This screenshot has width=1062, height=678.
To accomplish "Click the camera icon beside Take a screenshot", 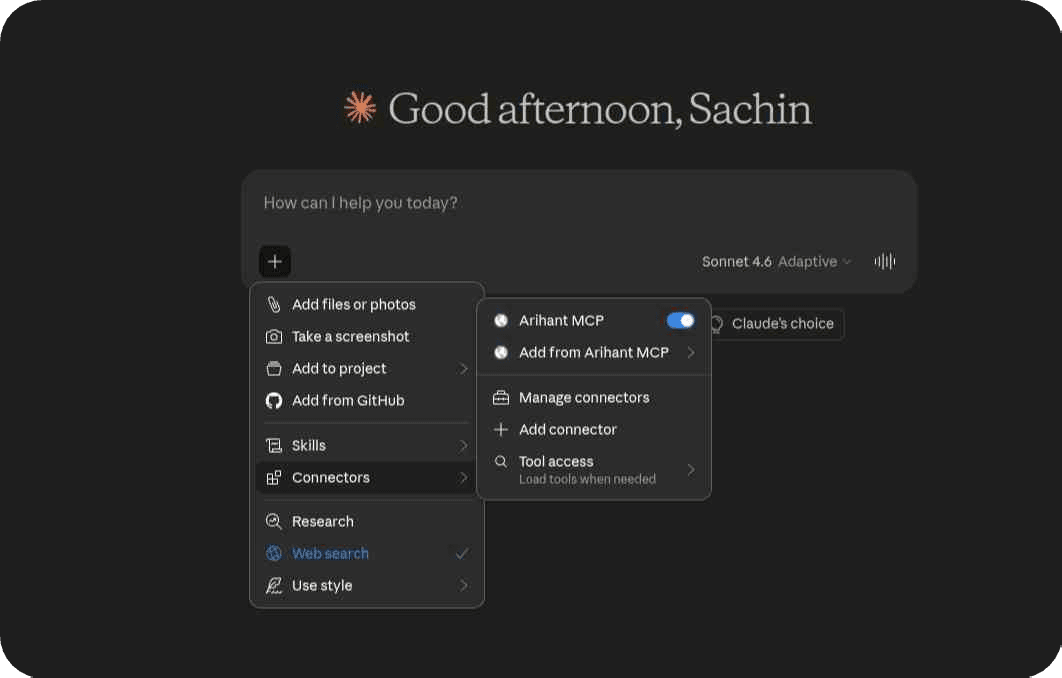I will [x=274, y=337].
